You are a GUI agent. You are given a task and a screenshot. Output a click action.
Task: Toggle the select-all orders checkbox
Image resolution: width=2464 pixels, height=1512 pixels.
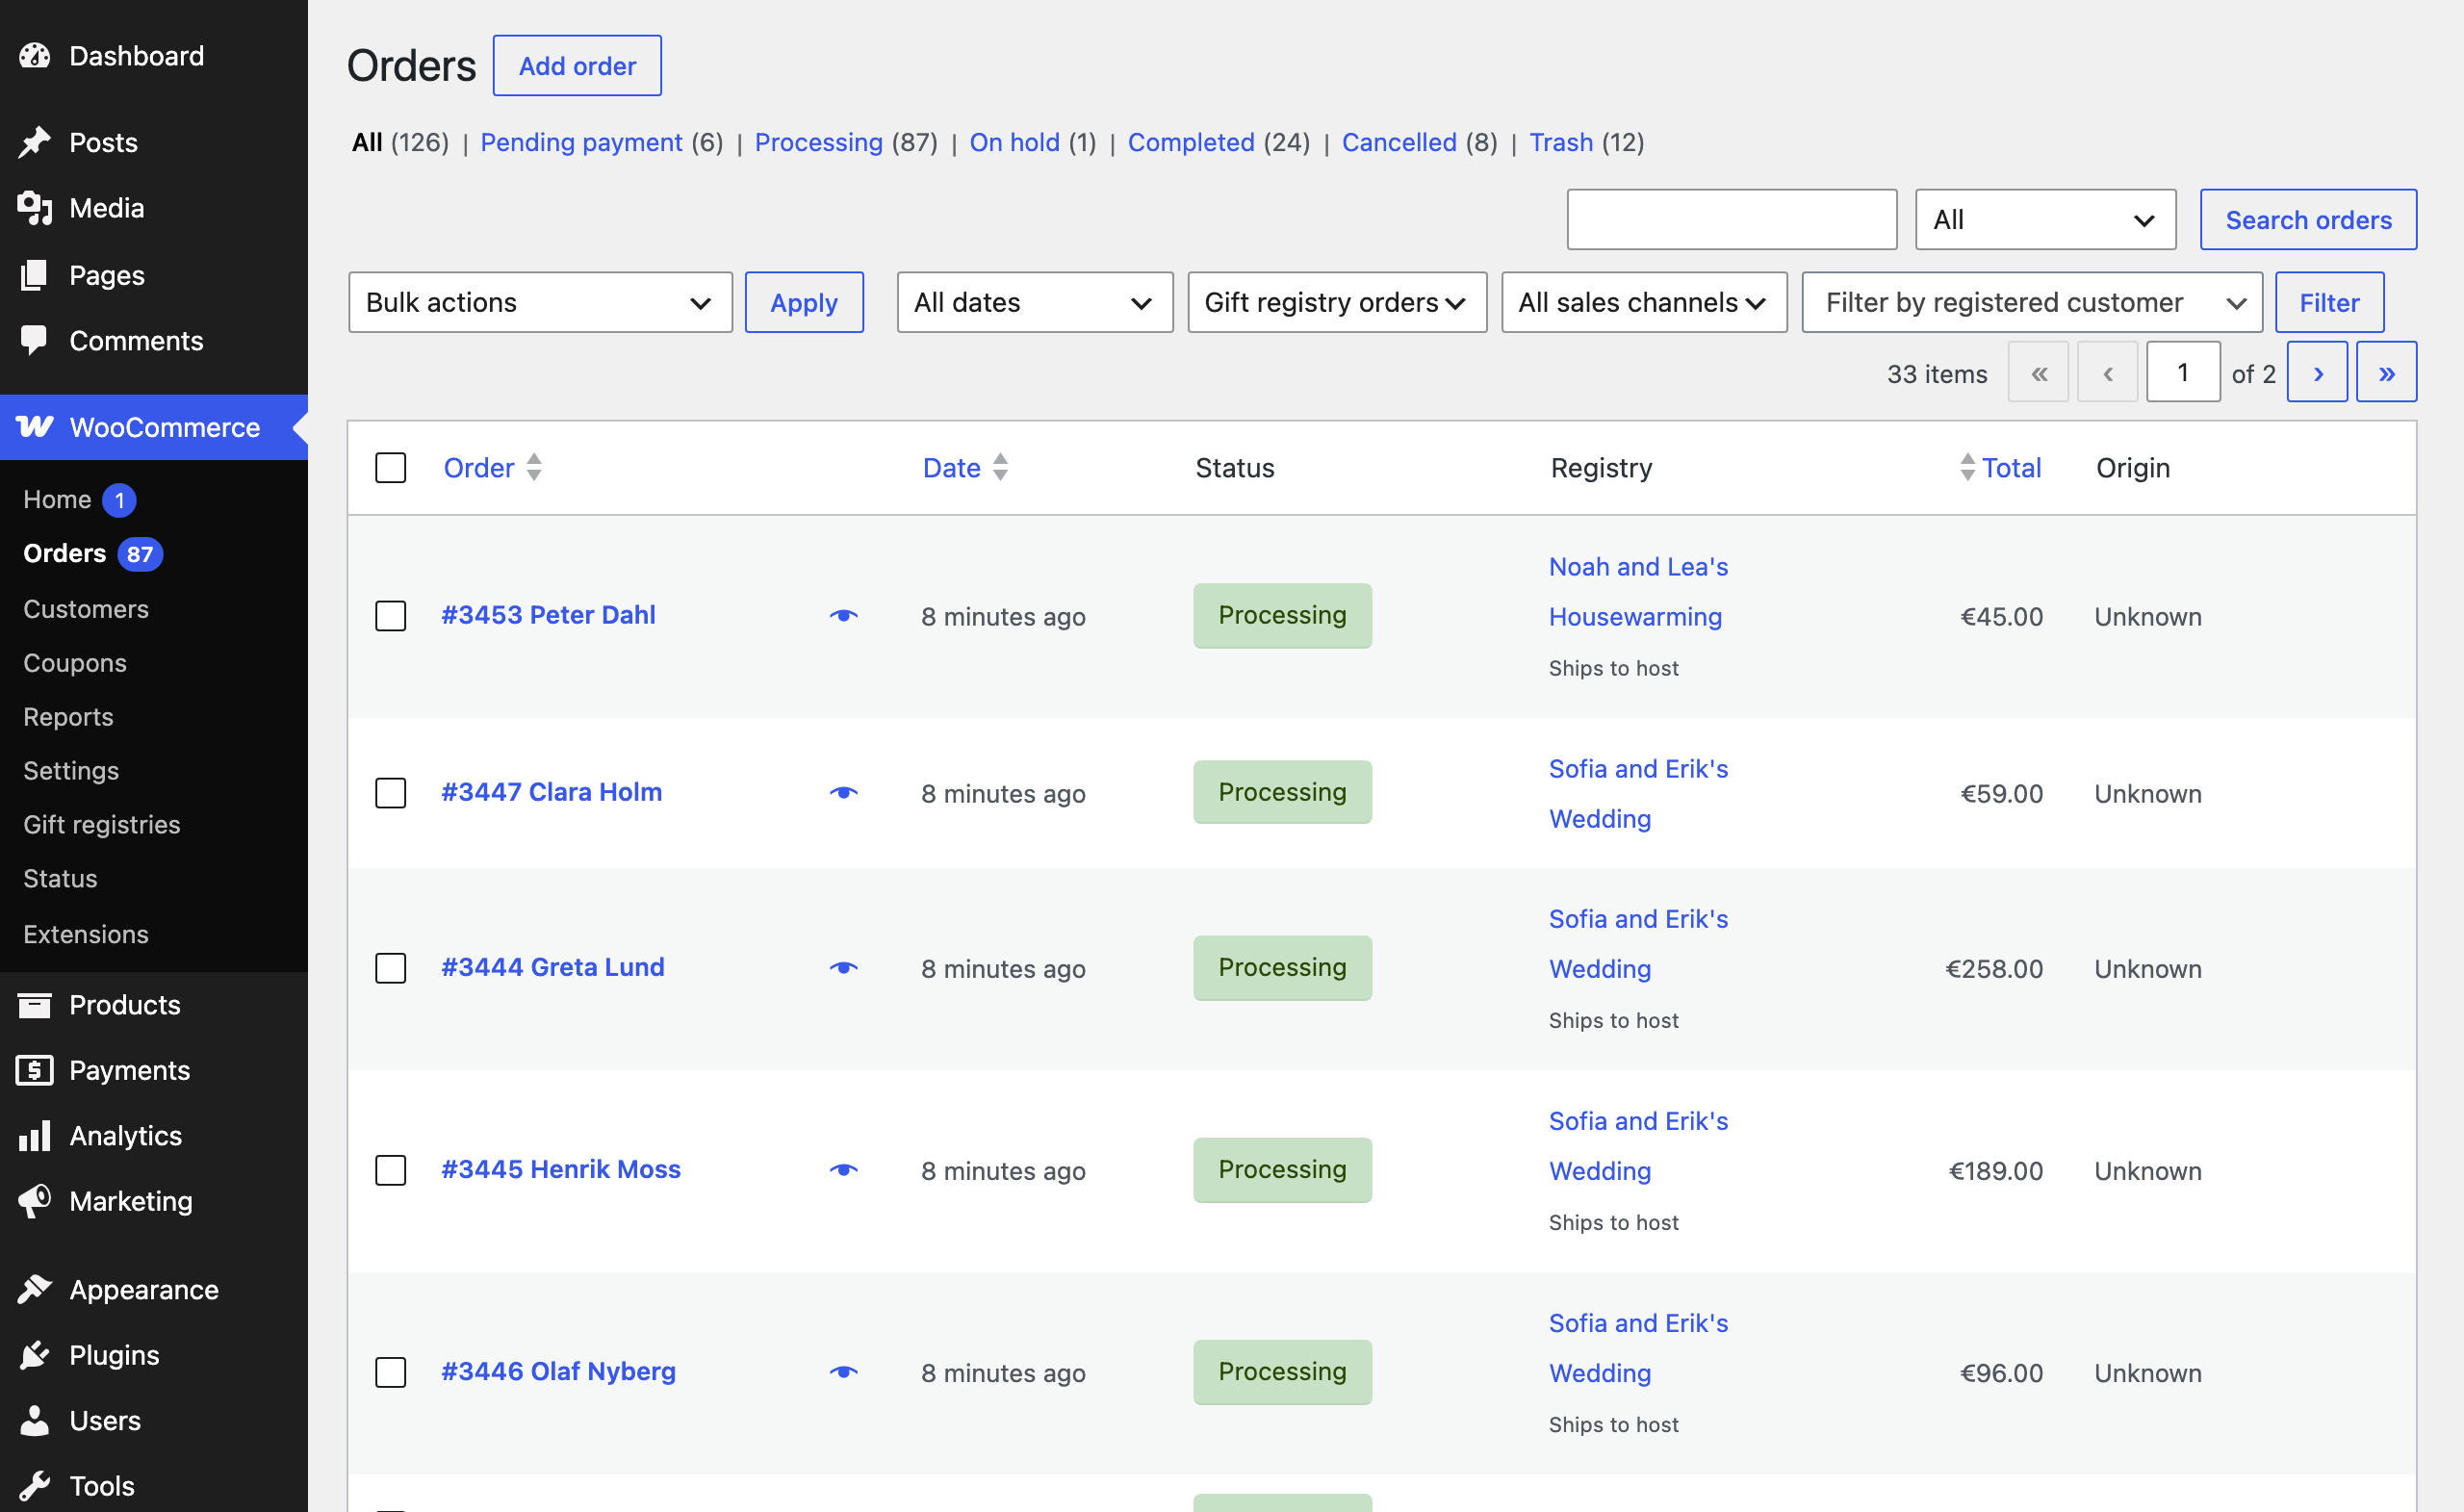coord(391,468)
